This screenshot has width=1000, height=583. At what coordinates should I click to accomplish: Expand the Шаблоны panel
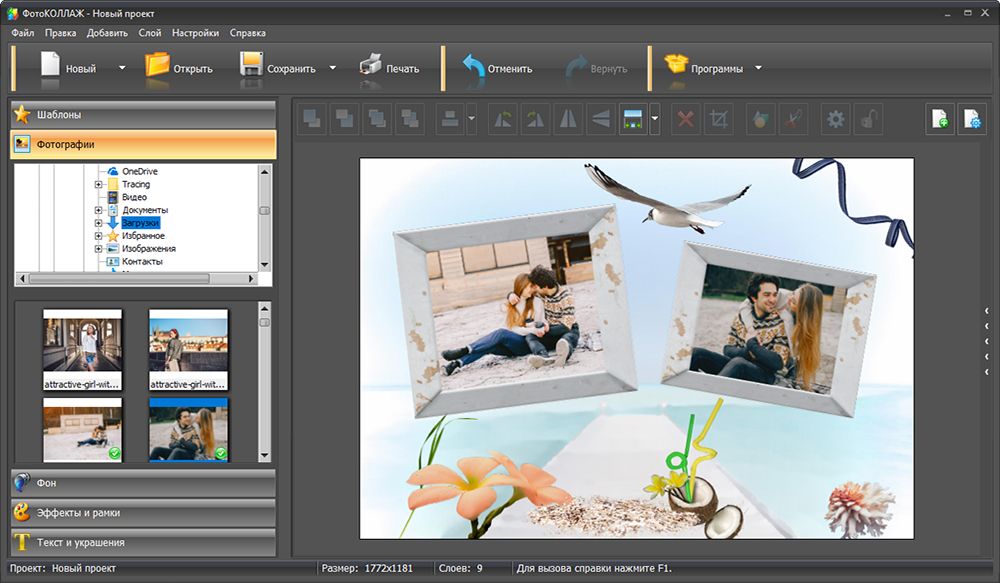click(143, 114)
